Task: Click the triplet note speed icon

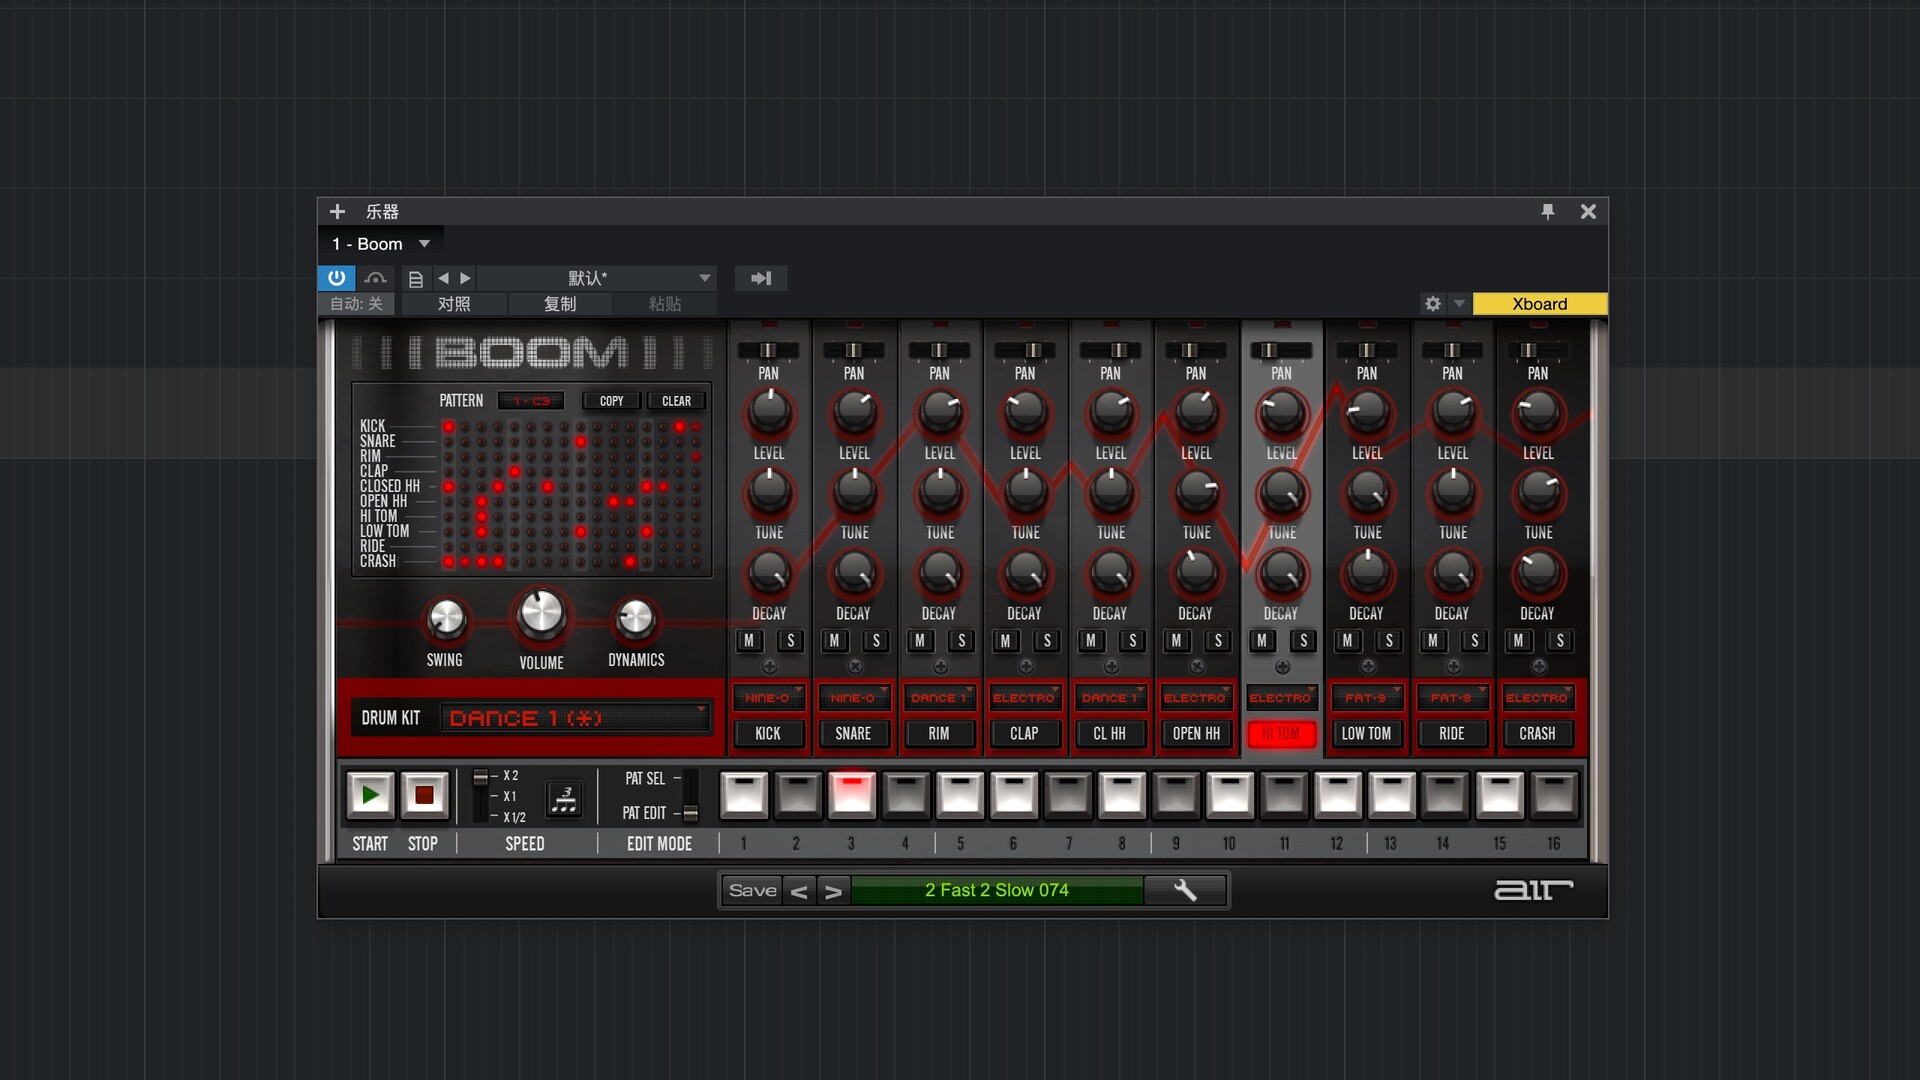Action: [x=565, y=798]
